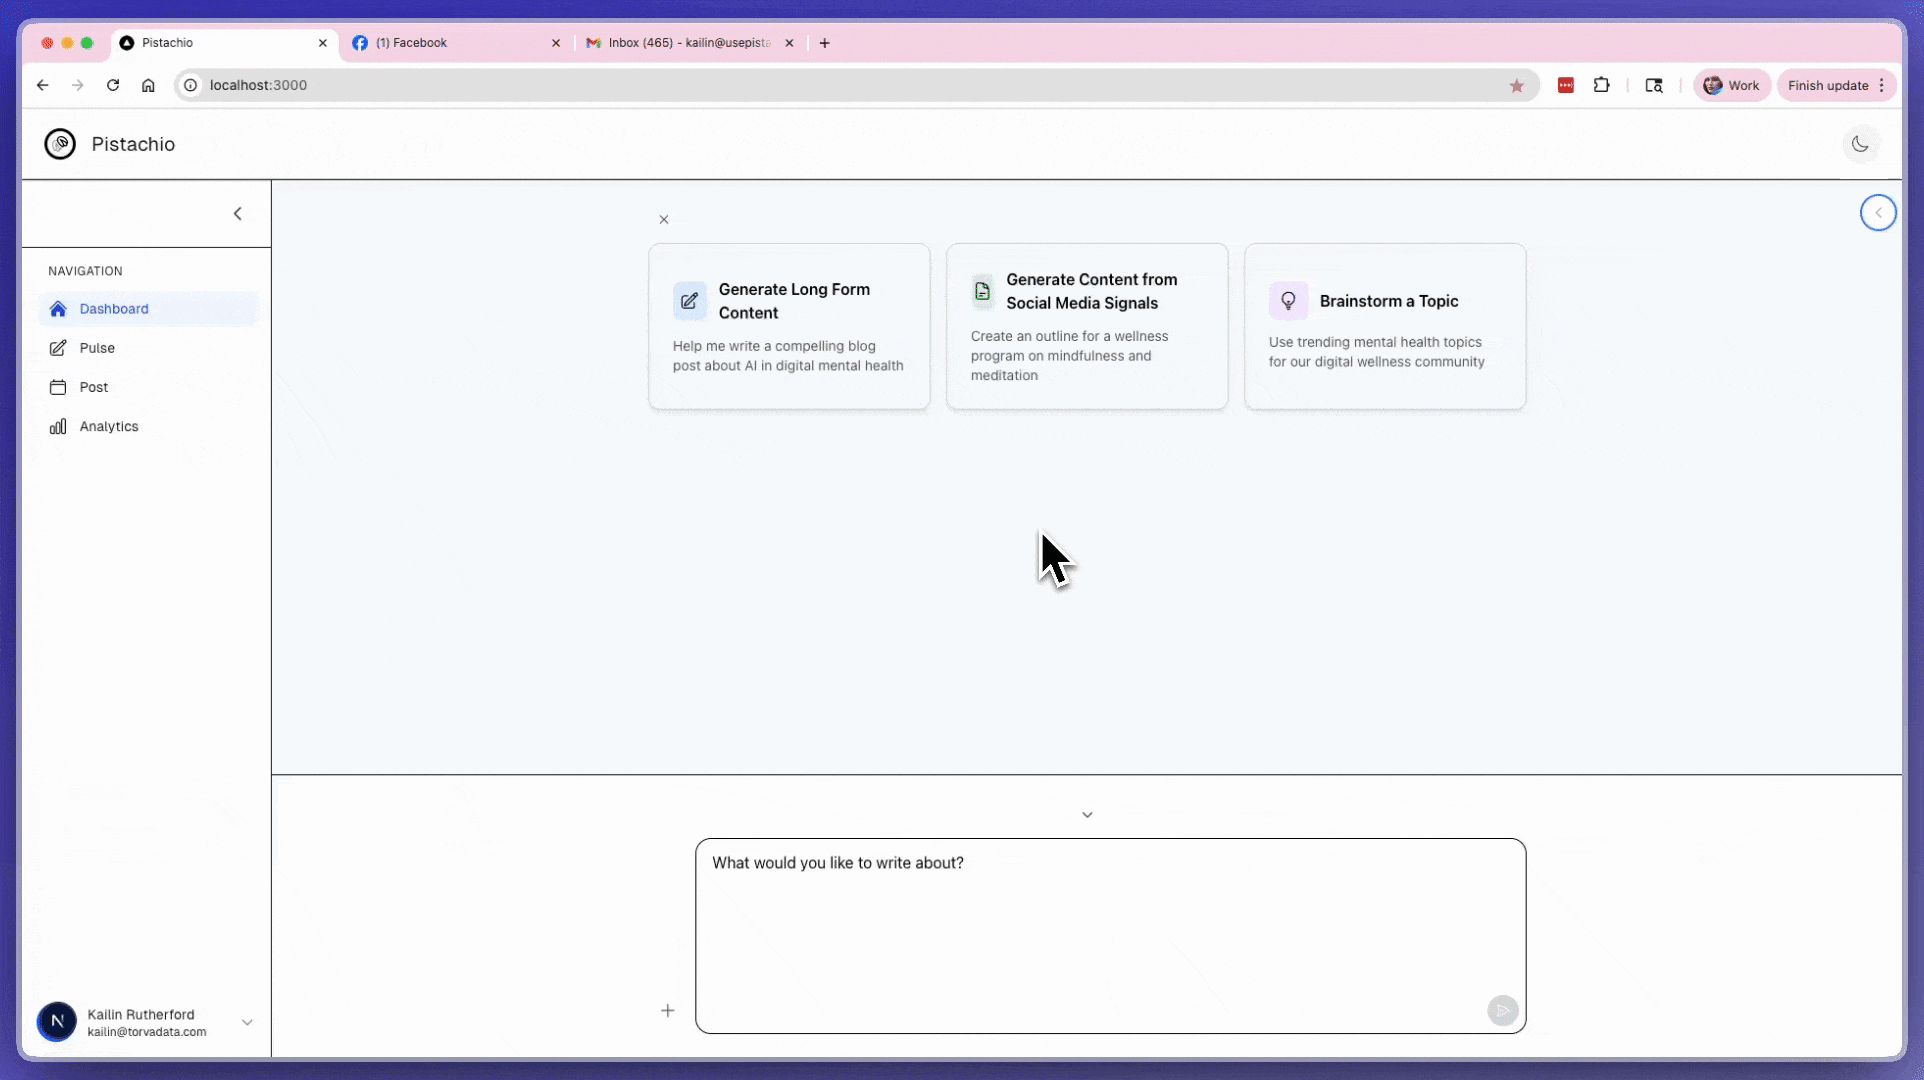Image resolution: width=1924 pixels, height=1080 pixels.
Task: Send the message with the paper plane icon
Action: 1502,1010
